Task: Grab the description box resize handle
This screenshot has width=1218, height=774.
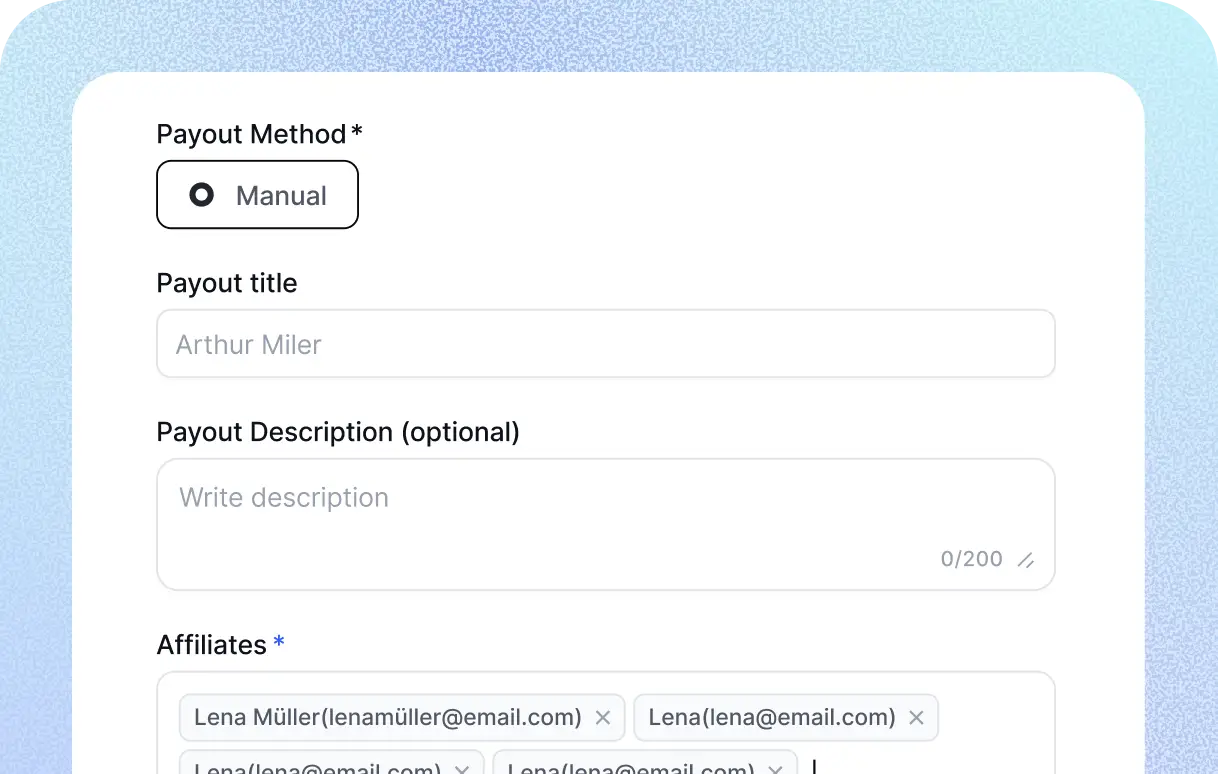Action: click(x=1025, y=561)
